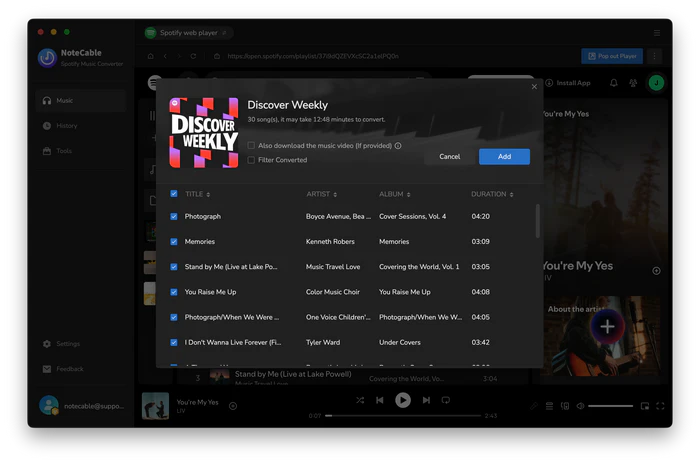Viewport: 700px width, 464px height.
Task: Uncheck You Raise Me Up checkbox
Action: click(174, 292)
